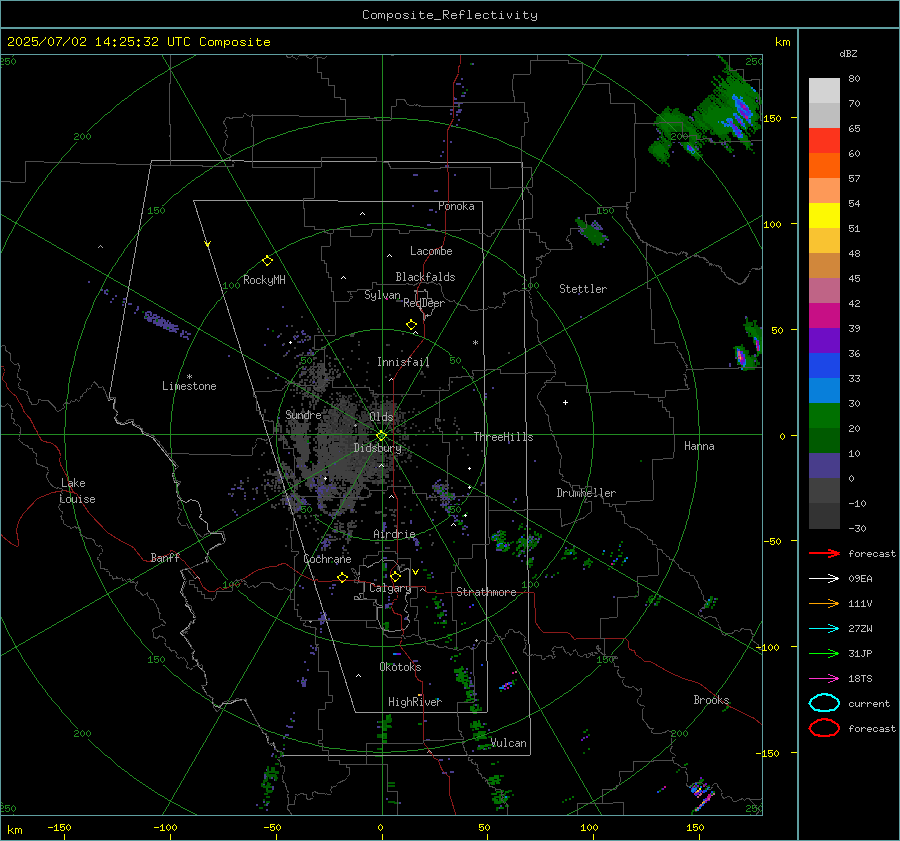
Task: Click the cyan 'current' ellipse icon
Action: 824,703
